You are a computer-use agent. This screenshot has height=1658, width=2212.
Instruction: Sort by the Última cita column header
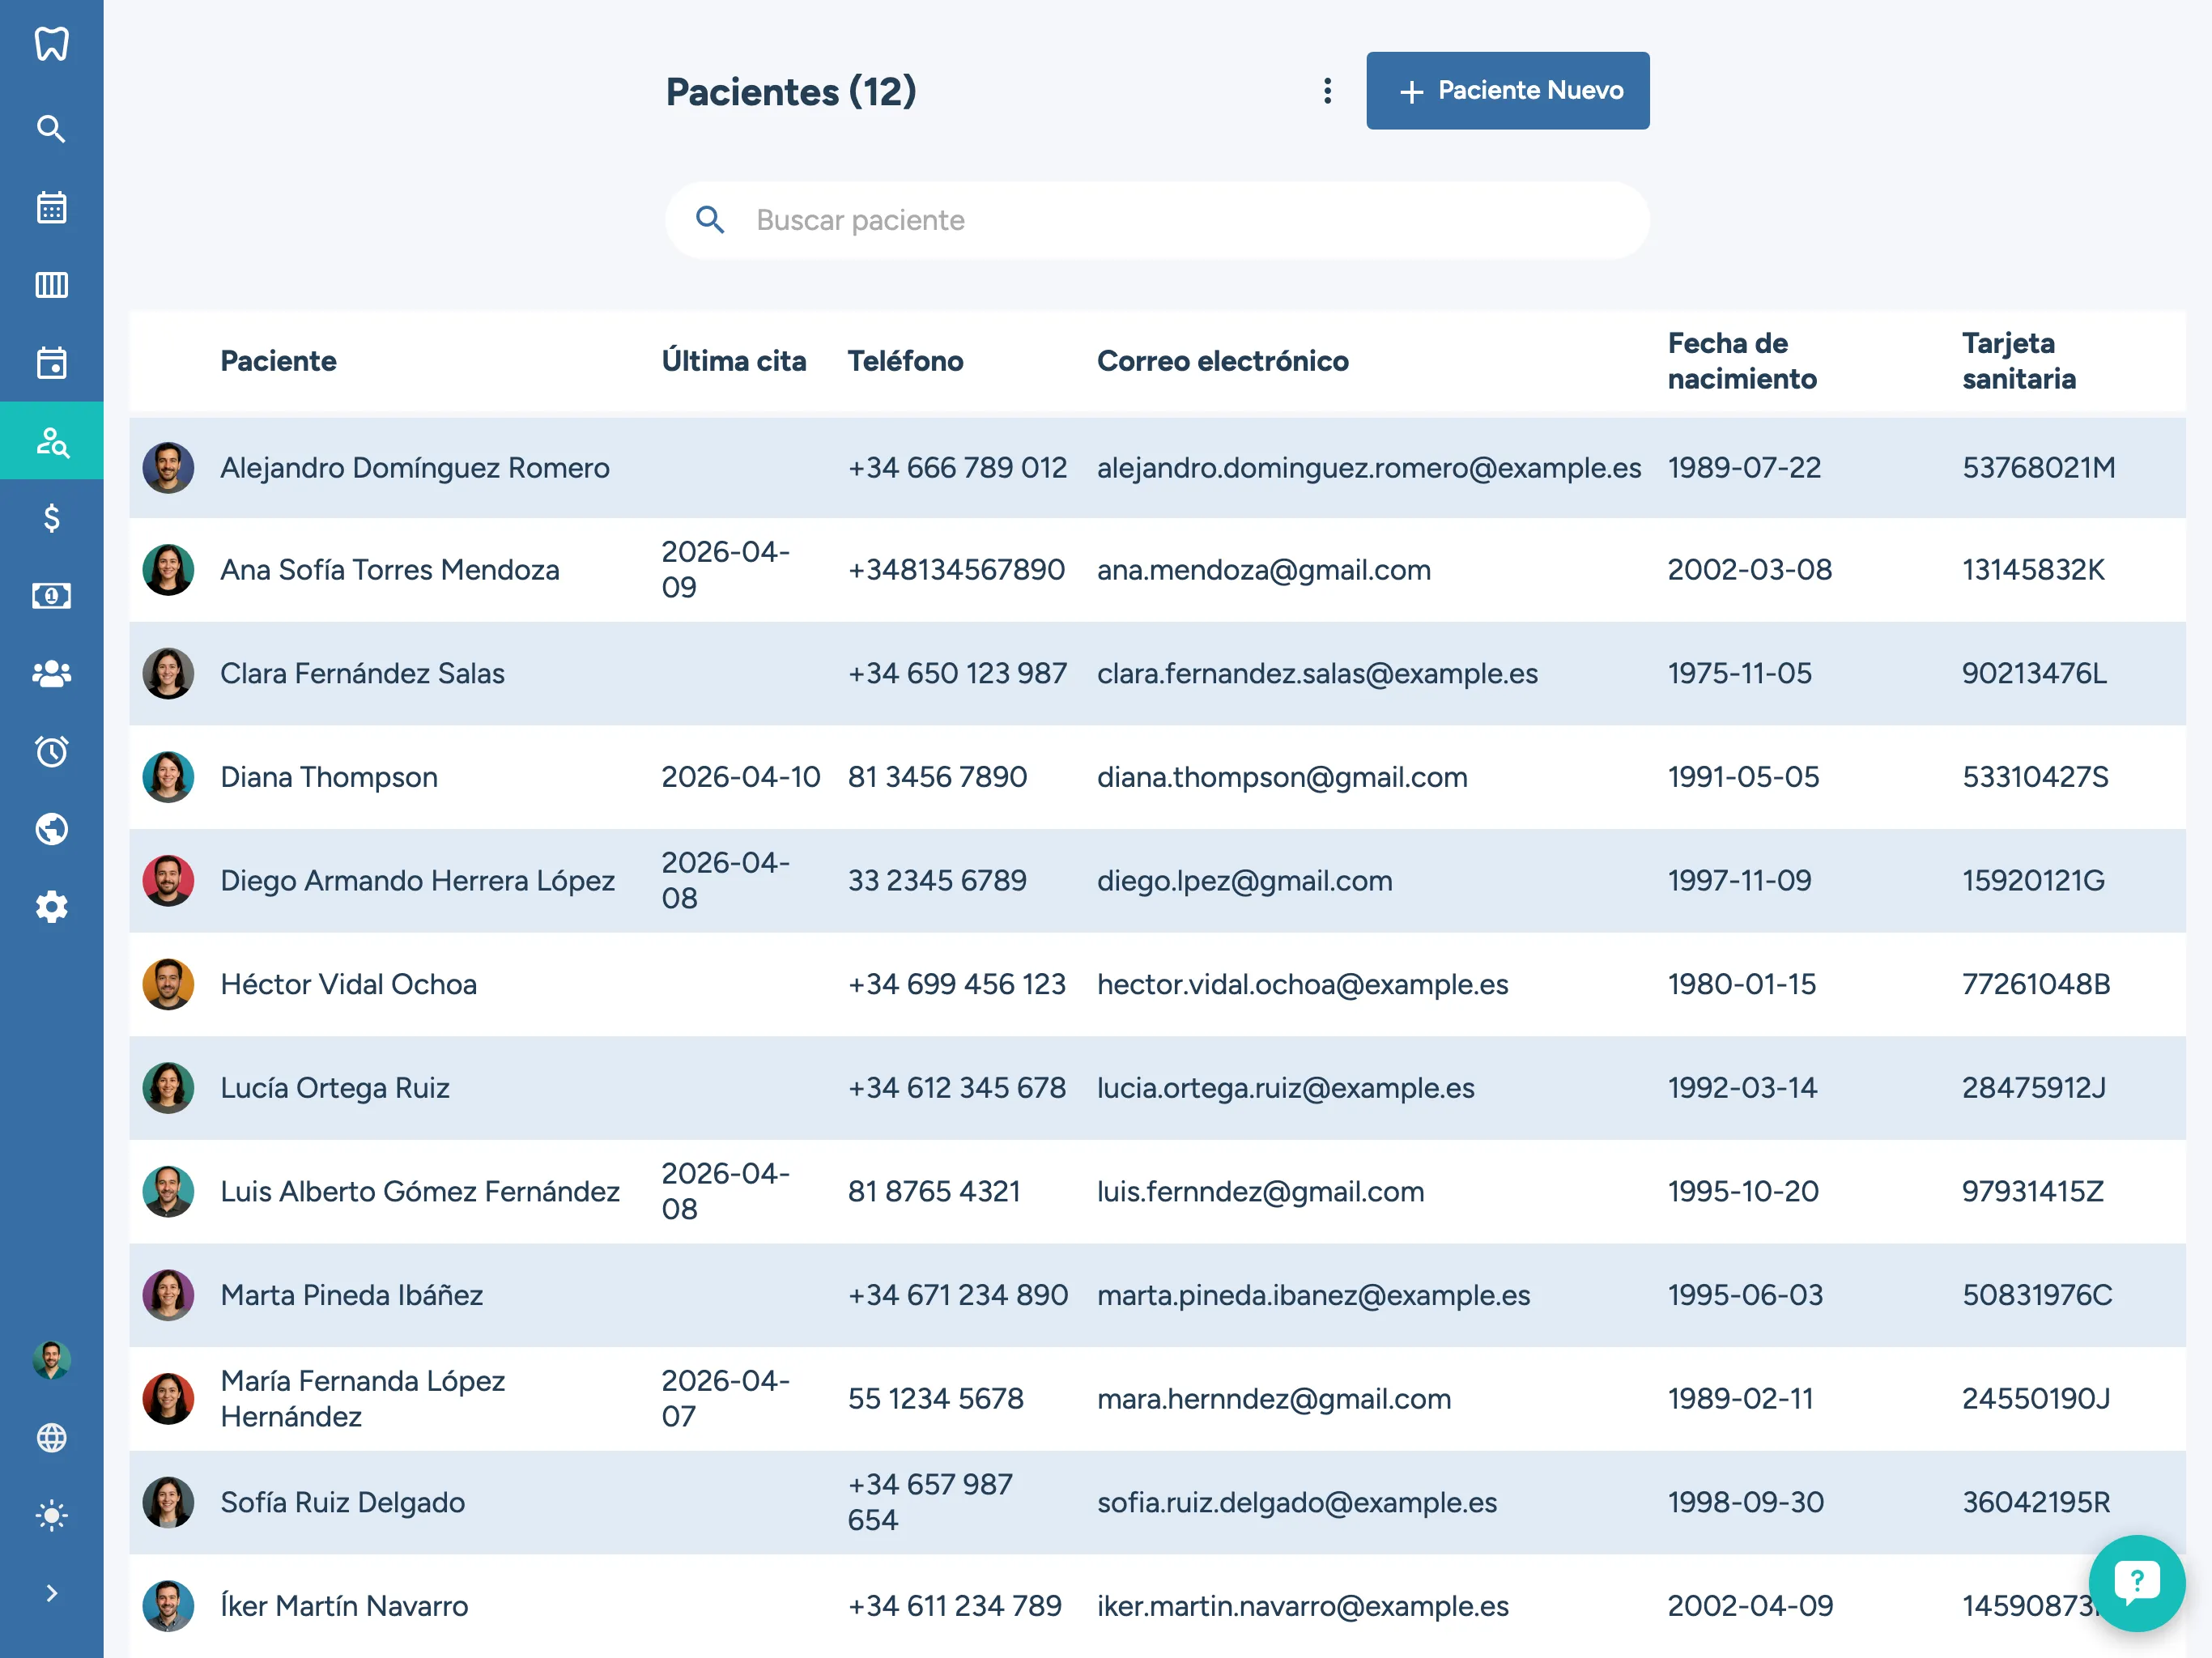click(x=733, y=361)
